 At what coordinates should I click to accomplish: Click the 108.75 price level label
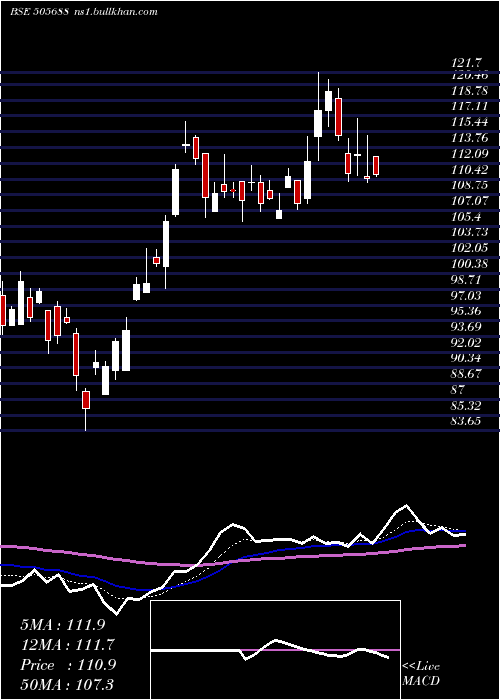tap(470, 185)
